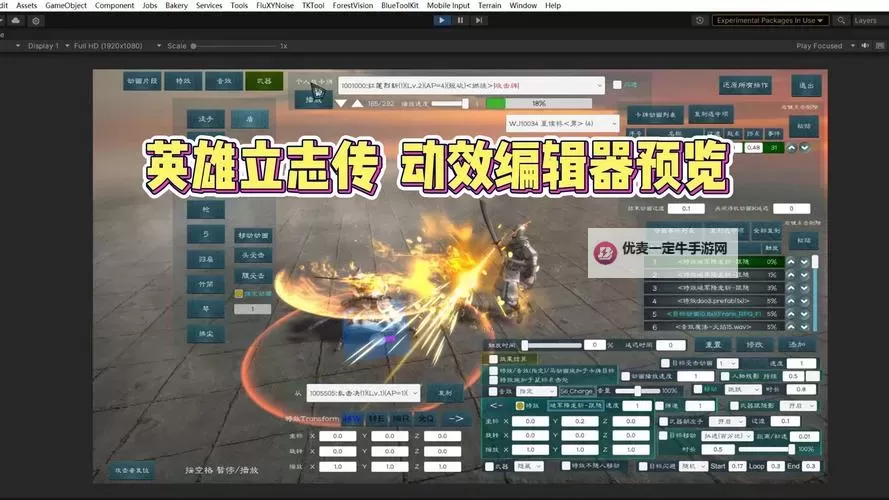Click the Loop 0.3 input field

tap(775, 466)
